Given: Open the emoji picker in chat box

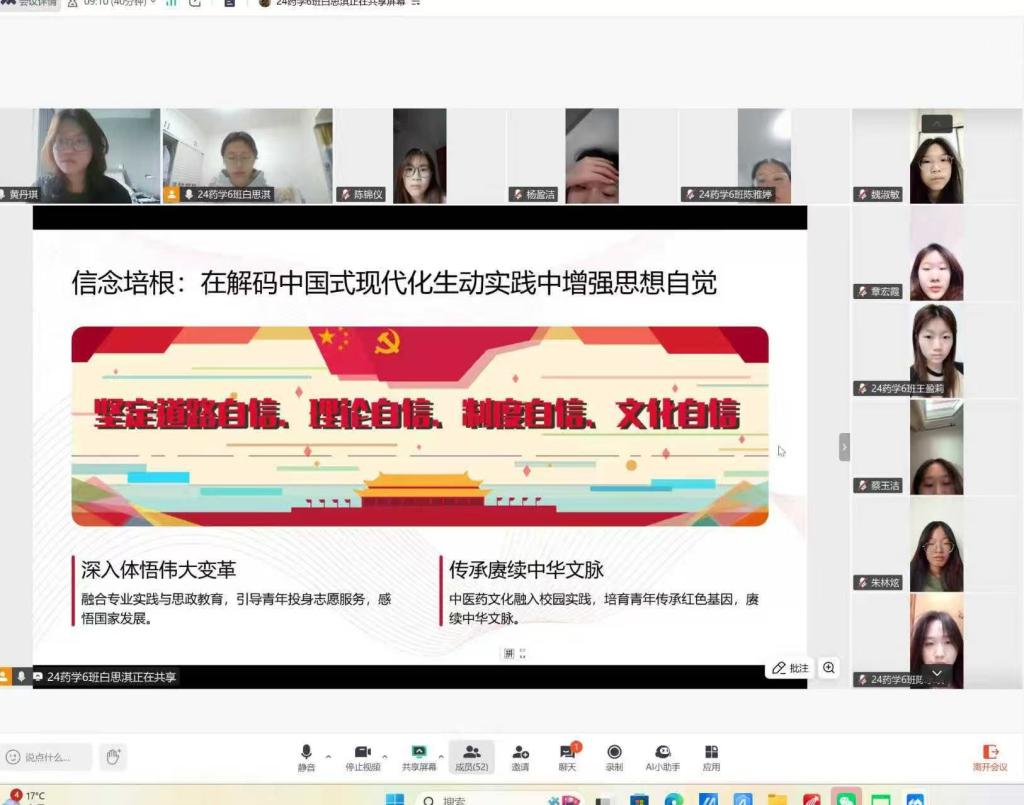Looking at the screenshot, I should 13,757.
